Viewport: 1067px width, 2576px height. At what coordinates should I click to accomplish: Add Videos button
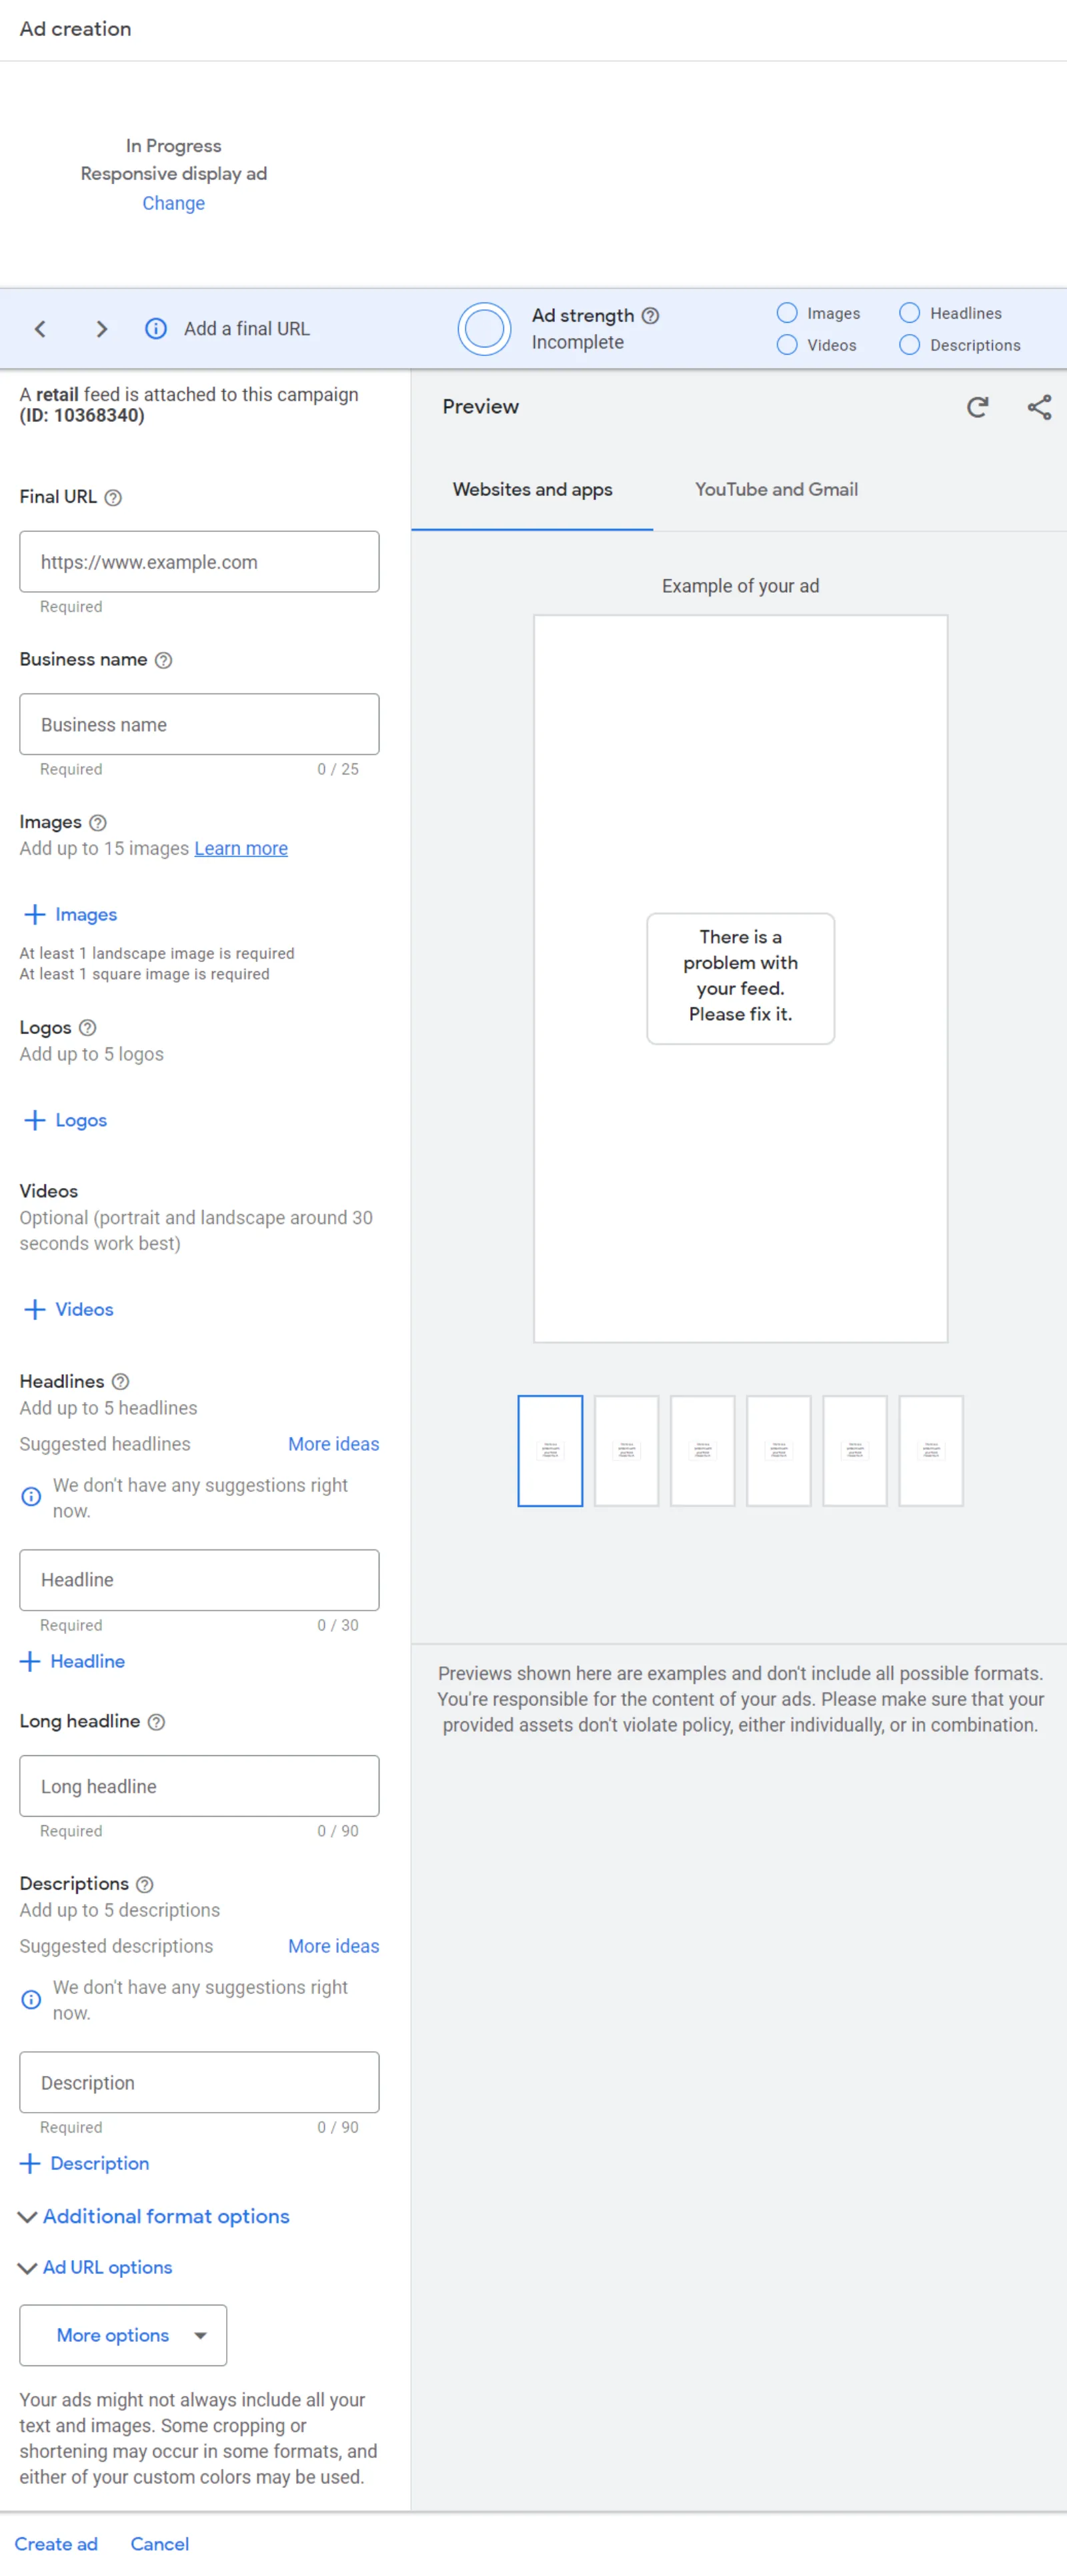click(x=68, y=1309)
